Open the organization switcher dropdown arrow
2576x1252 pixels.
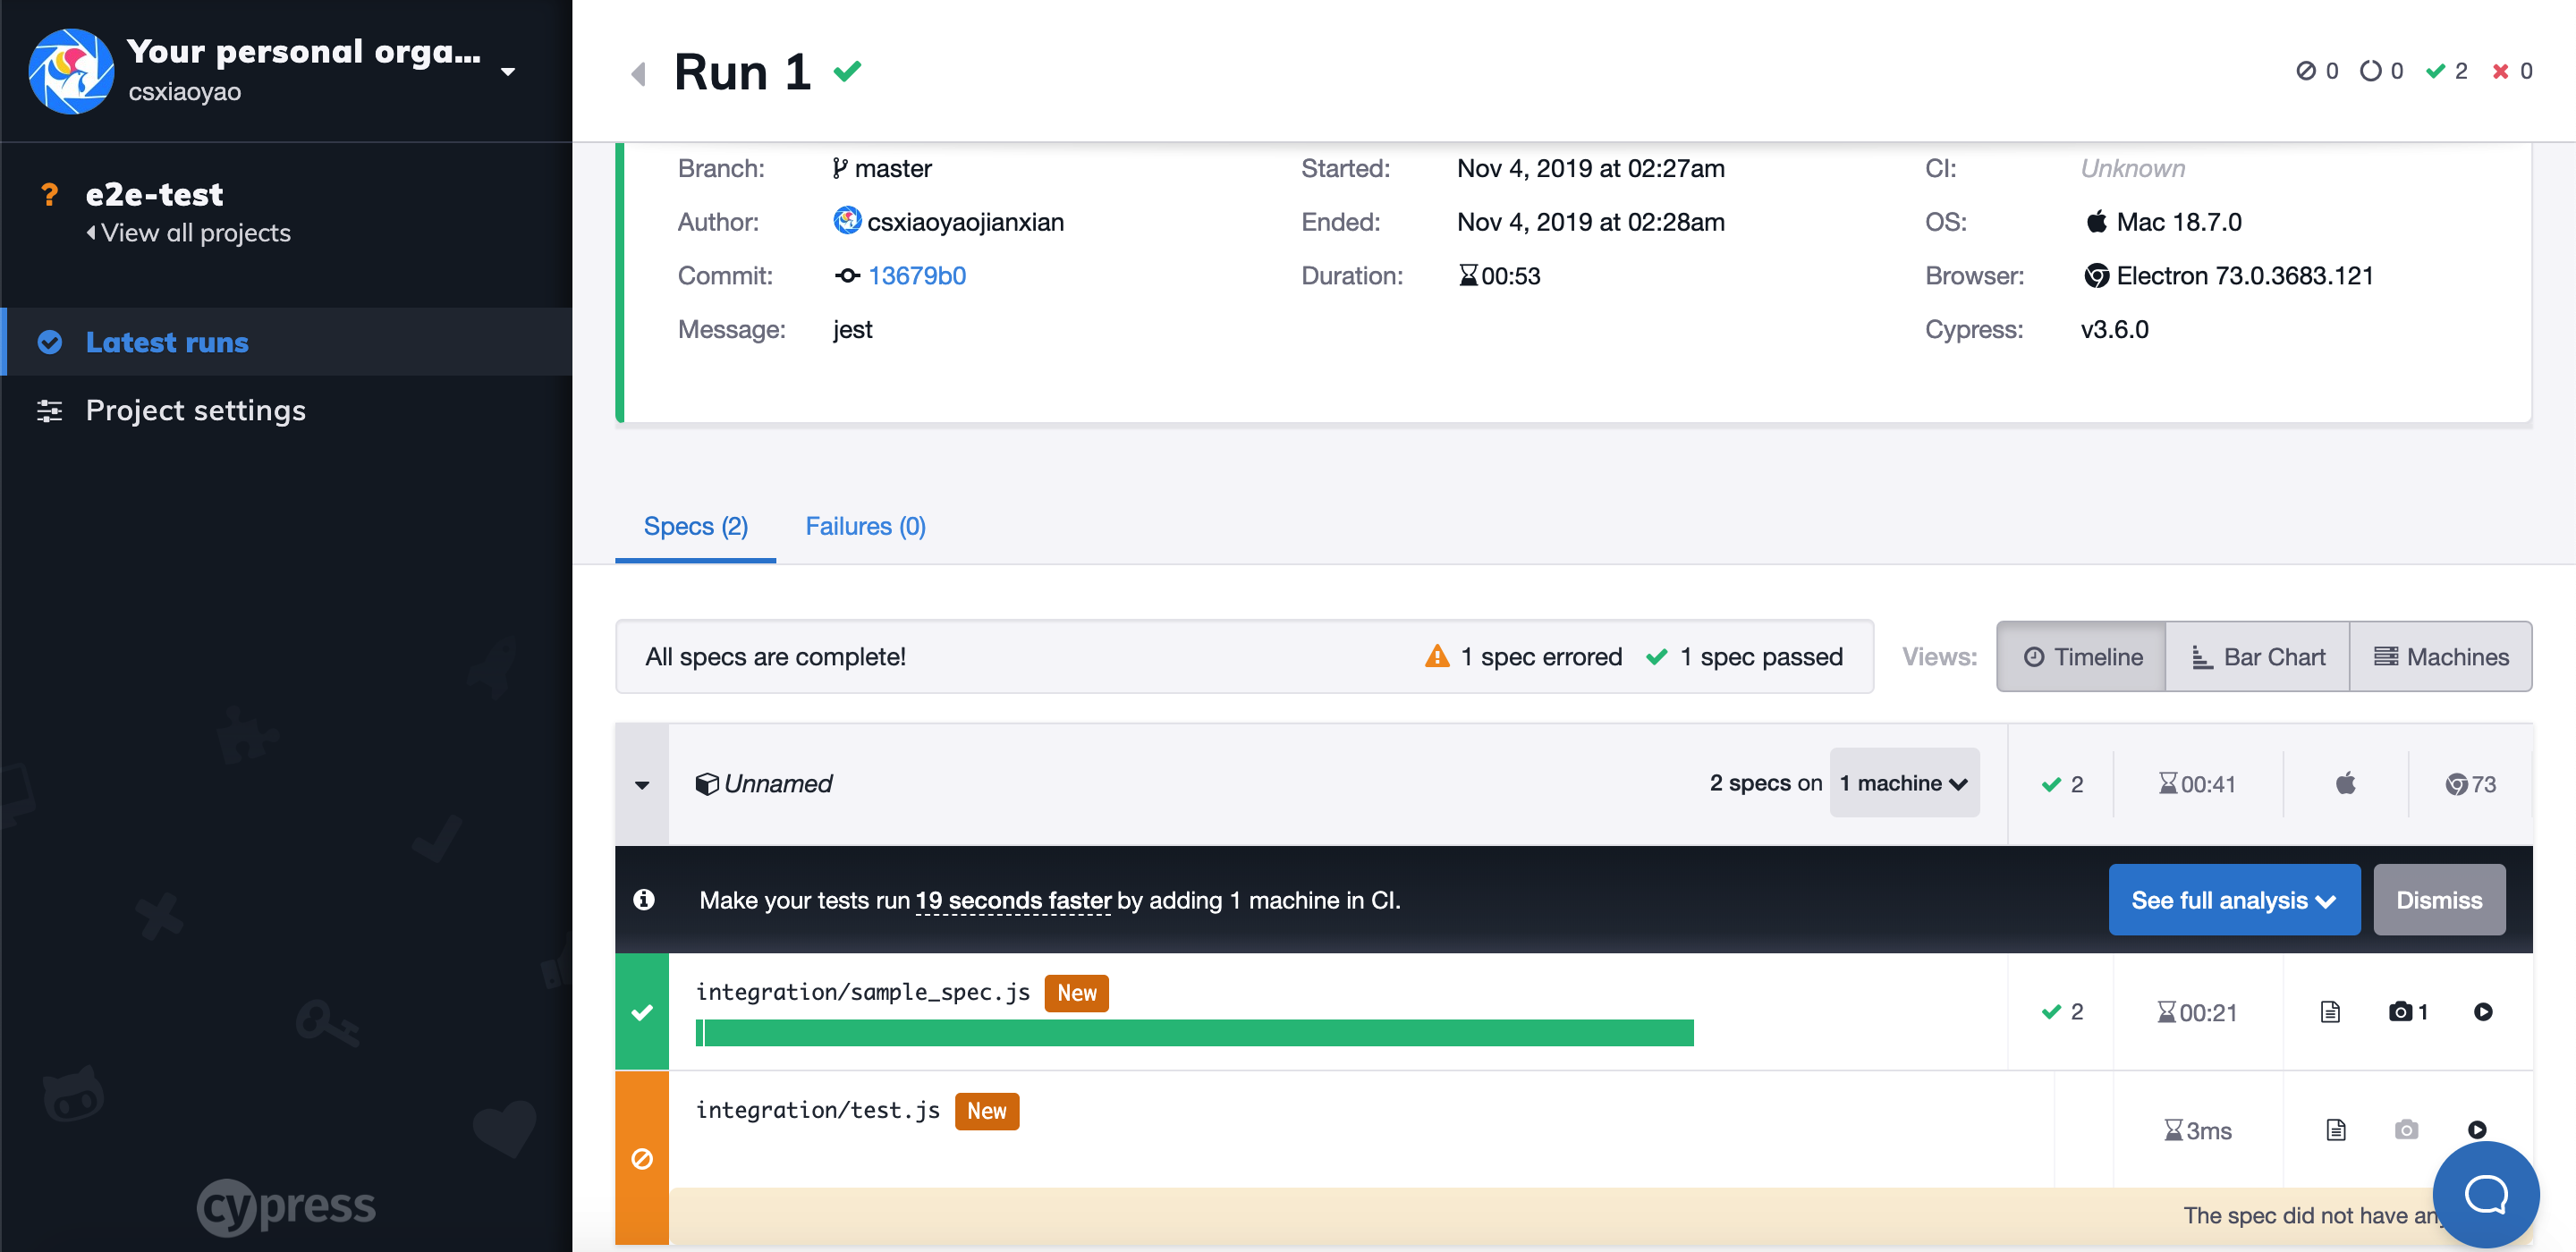[508, 72]
